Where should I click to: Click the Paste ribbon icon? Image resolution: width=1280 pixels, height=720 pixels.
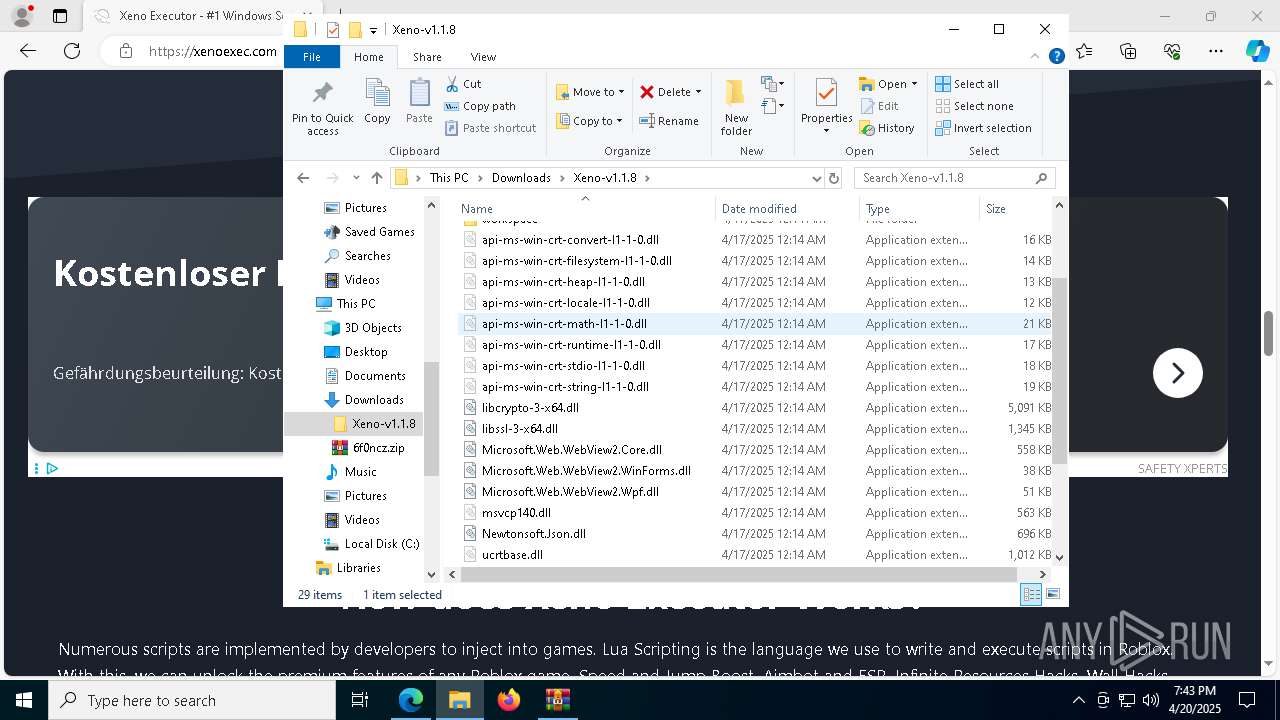tap(419, 101)
